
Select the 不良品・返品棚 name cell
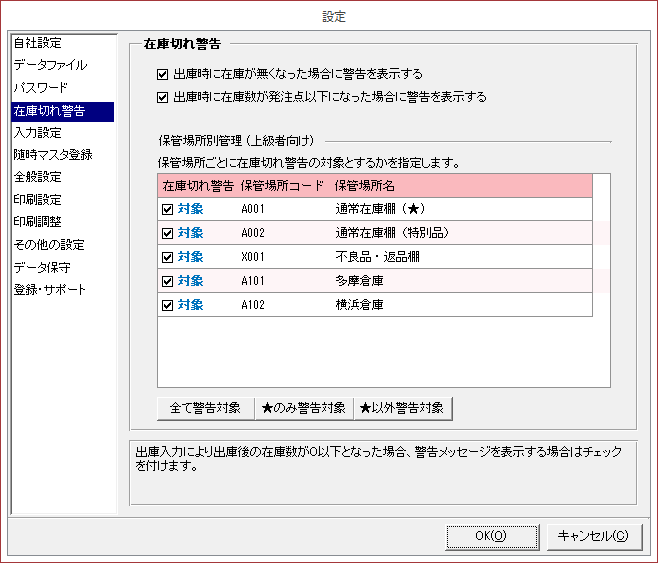(x=378, y=257)
